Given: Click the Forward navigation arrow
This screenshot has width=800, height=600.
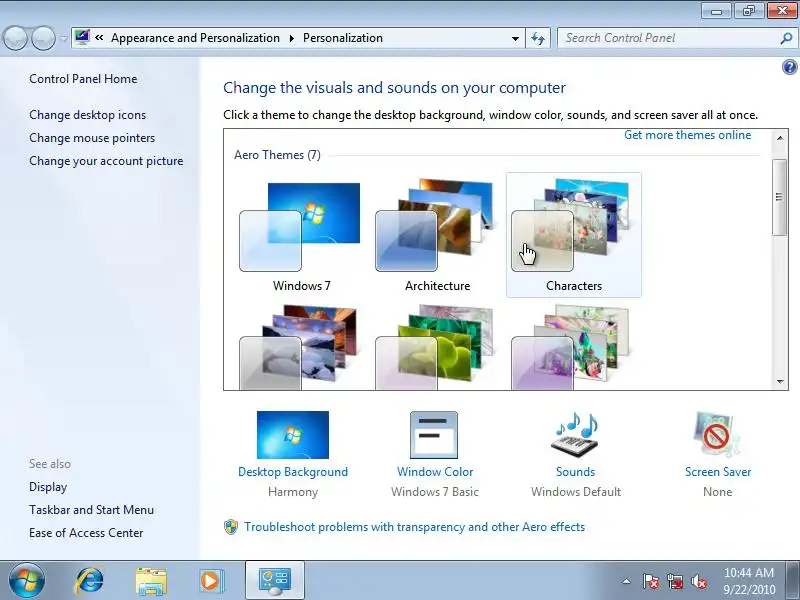Looking at the screenshot, I should point(43,38).
